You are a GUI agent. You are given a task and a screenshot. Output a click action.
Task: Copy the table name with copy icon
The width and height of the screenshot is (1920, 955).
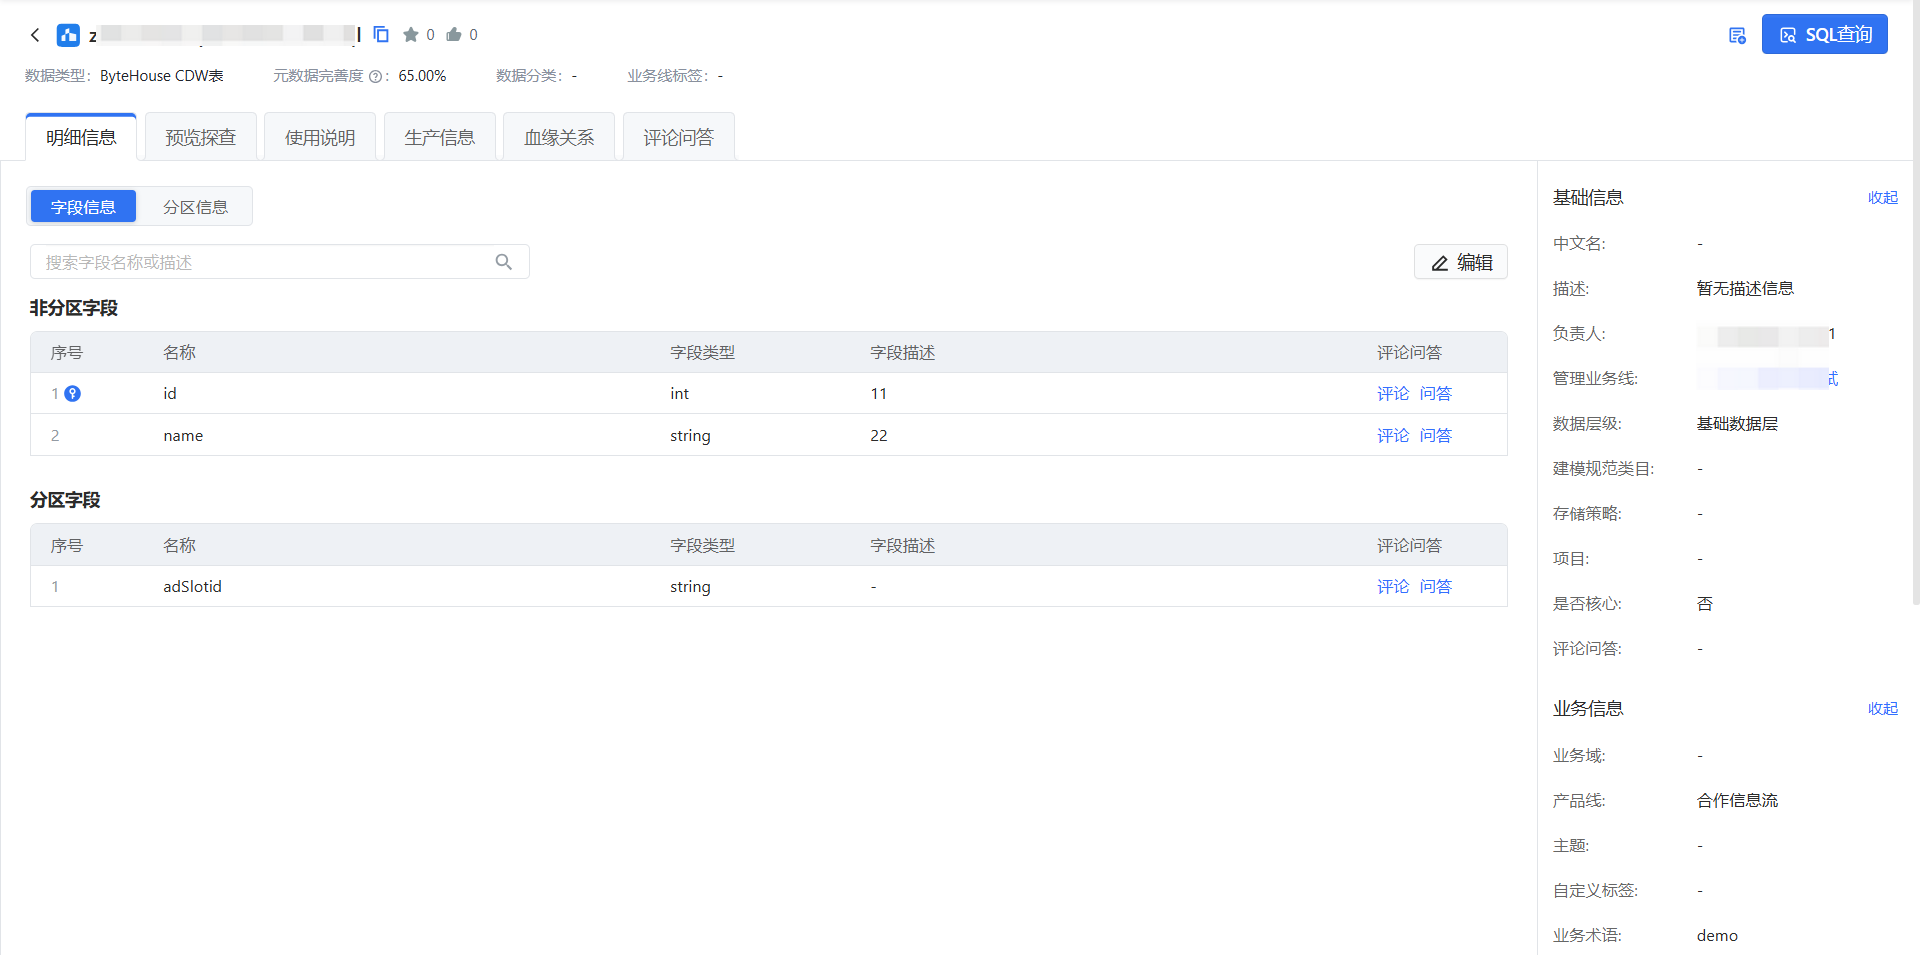(x=381, y=34)
